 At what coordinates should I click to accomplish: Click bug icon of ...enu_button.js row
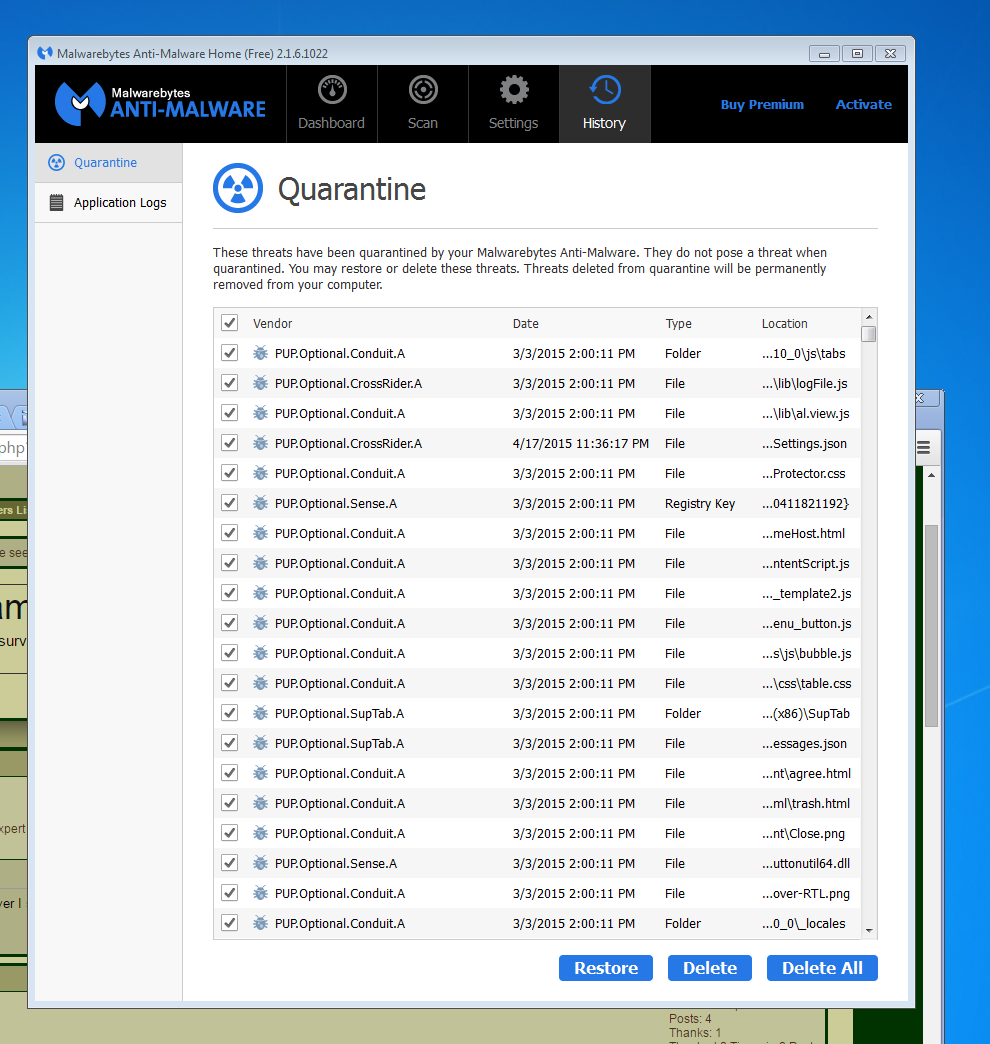click(260, 623)
